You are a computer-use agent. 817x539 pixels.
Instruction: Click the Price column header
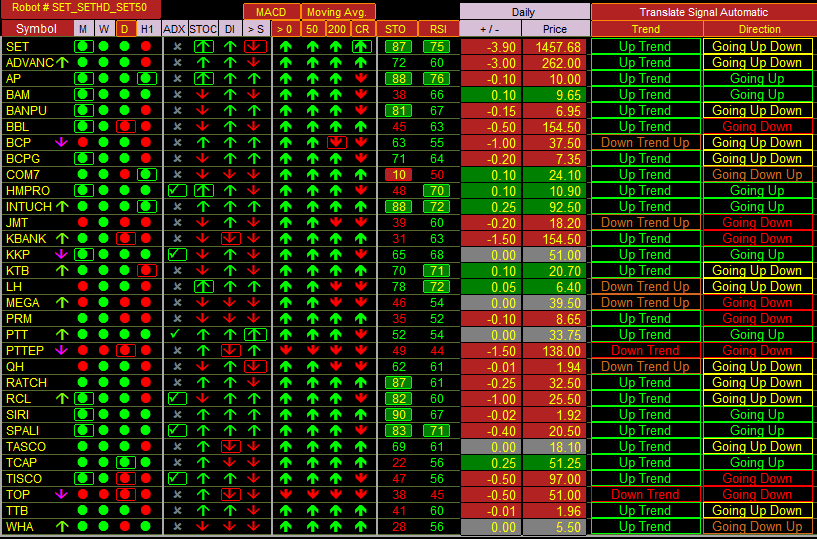pos(555,29)
